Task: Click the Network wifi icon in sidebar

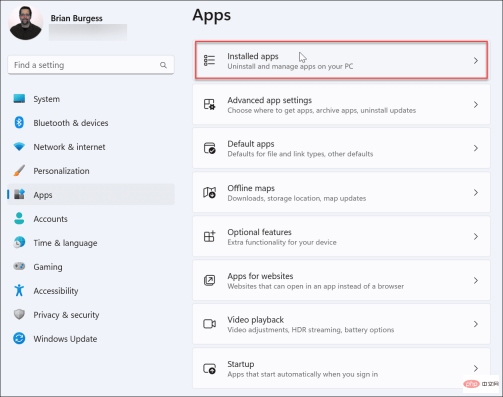Action: click(19, 147)
